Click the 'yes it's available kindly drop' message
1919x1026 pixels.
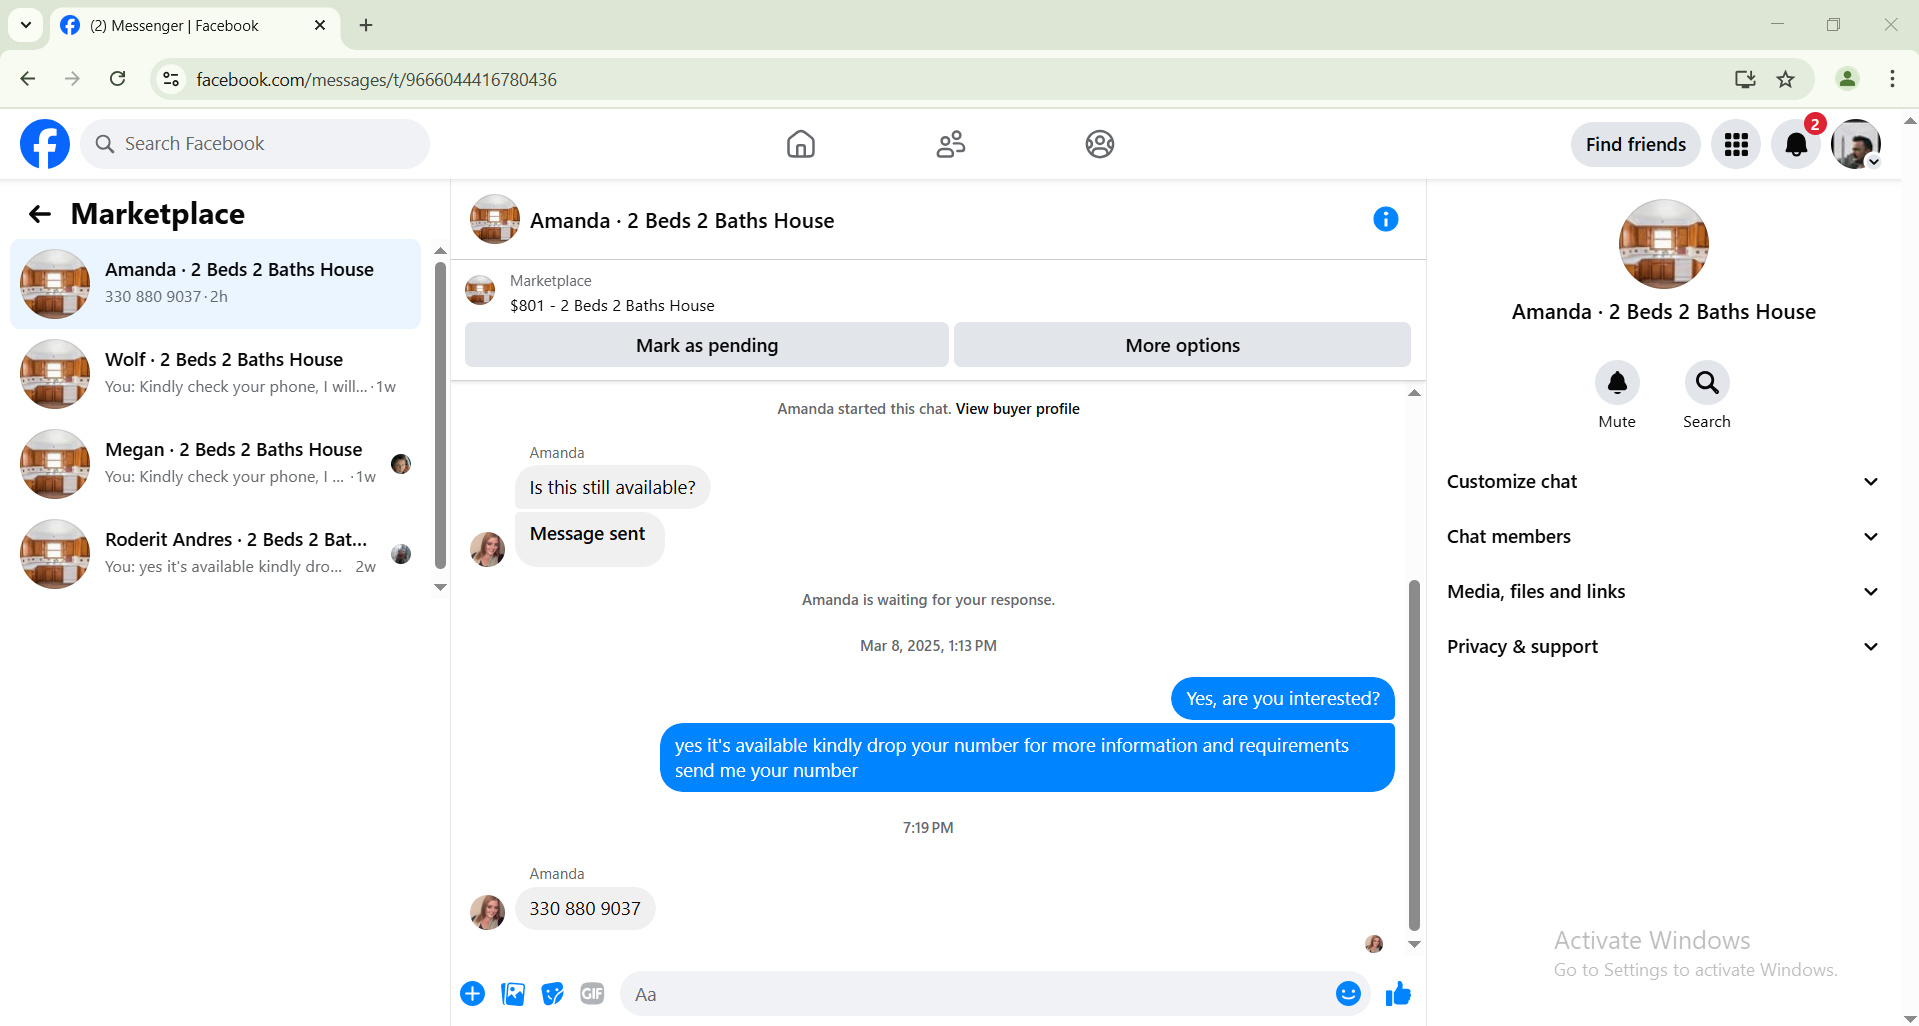1027,758
